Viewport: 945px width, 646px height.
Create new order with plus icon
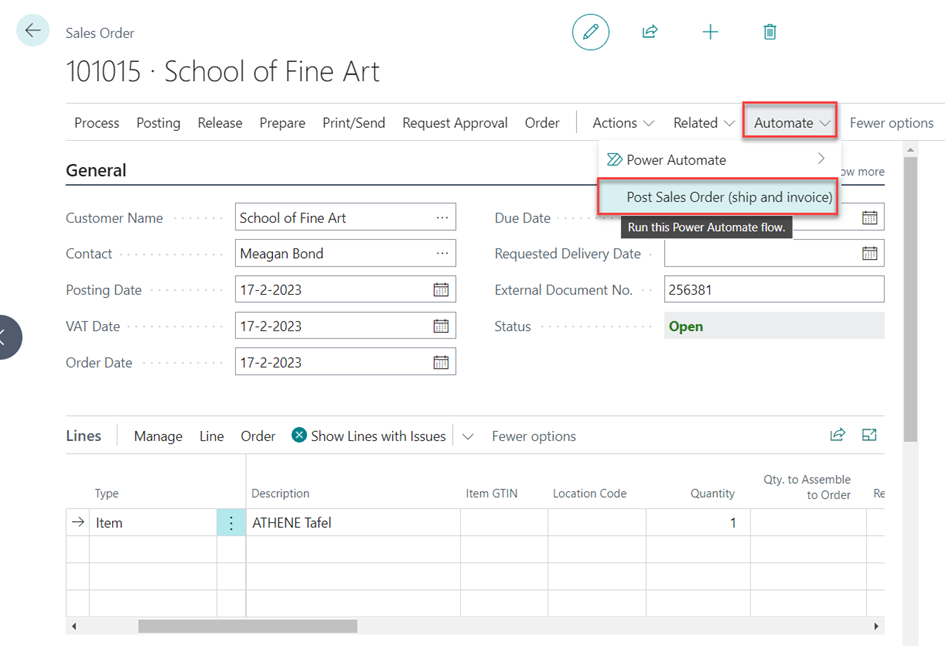tap(711, 32)
